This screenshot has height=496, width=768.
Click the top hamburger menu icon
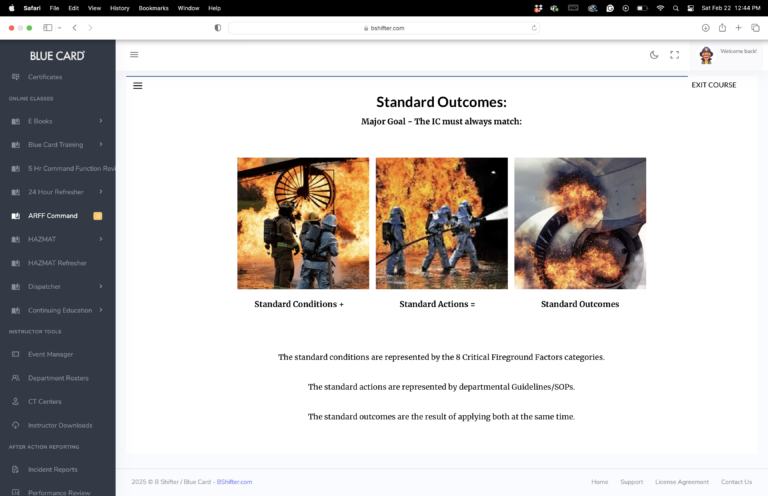pos(134,55)
